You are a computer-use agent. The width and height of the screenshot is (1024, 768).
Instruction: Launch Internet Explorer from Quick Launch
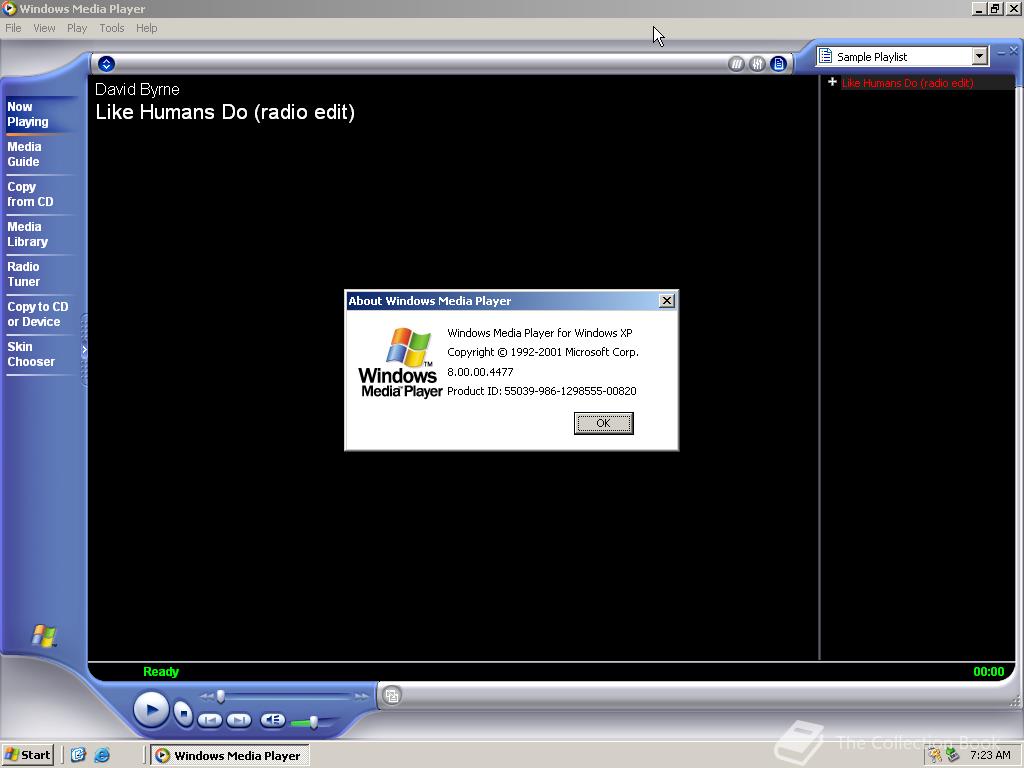point(102,756)
